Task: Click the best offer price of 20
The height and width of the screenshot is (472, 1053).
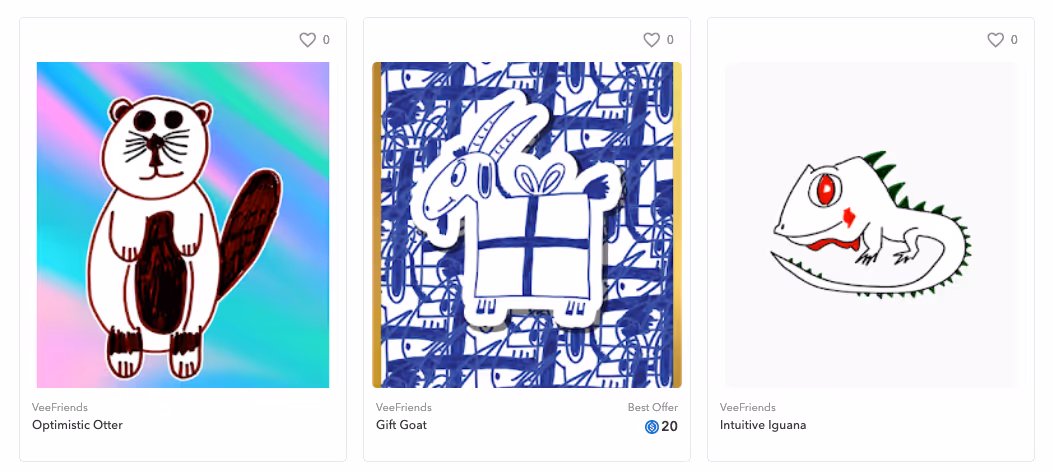Action: click(x=670, y=426)
